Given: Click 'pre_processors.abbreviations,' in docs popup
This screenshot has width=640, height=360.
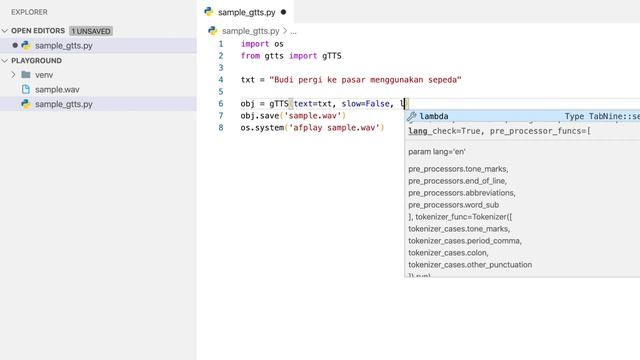Looking at the screenshot, I should 462,193.
